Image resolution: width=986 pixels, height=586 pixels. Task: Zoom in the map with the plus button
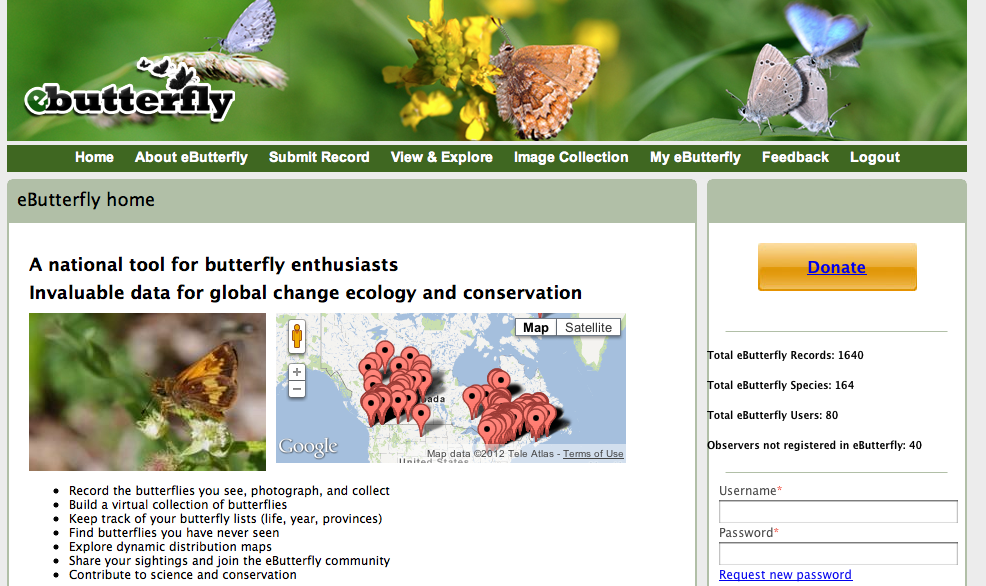pos(297,372)
